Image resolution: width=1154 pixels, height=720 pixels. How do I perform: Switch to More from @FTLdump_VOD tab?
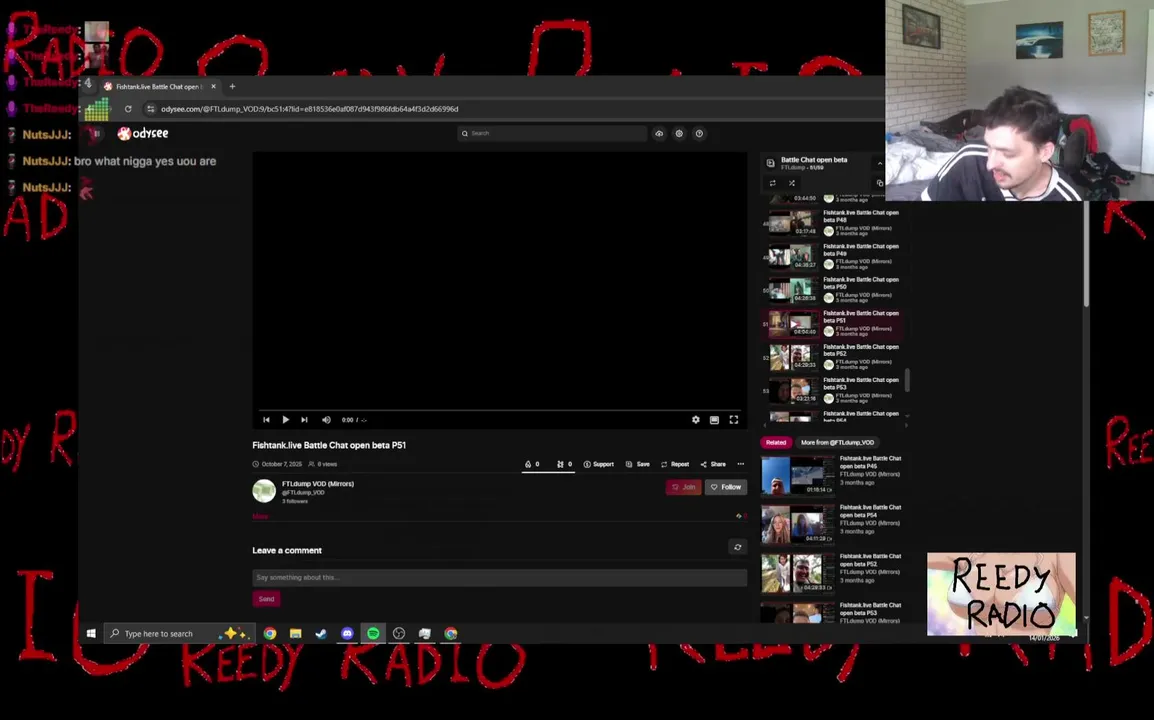(x=838, y=442)
